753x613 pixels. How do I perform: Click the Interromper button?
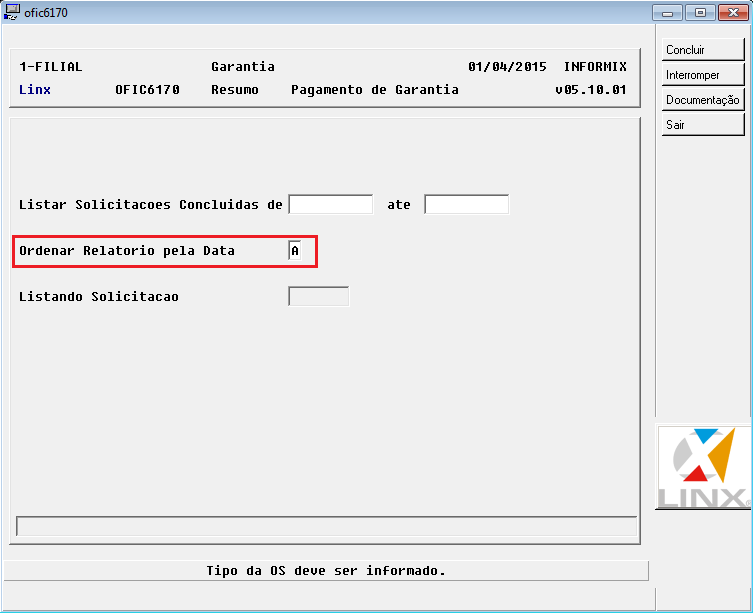pyautogui.click(x=703, y=74)
